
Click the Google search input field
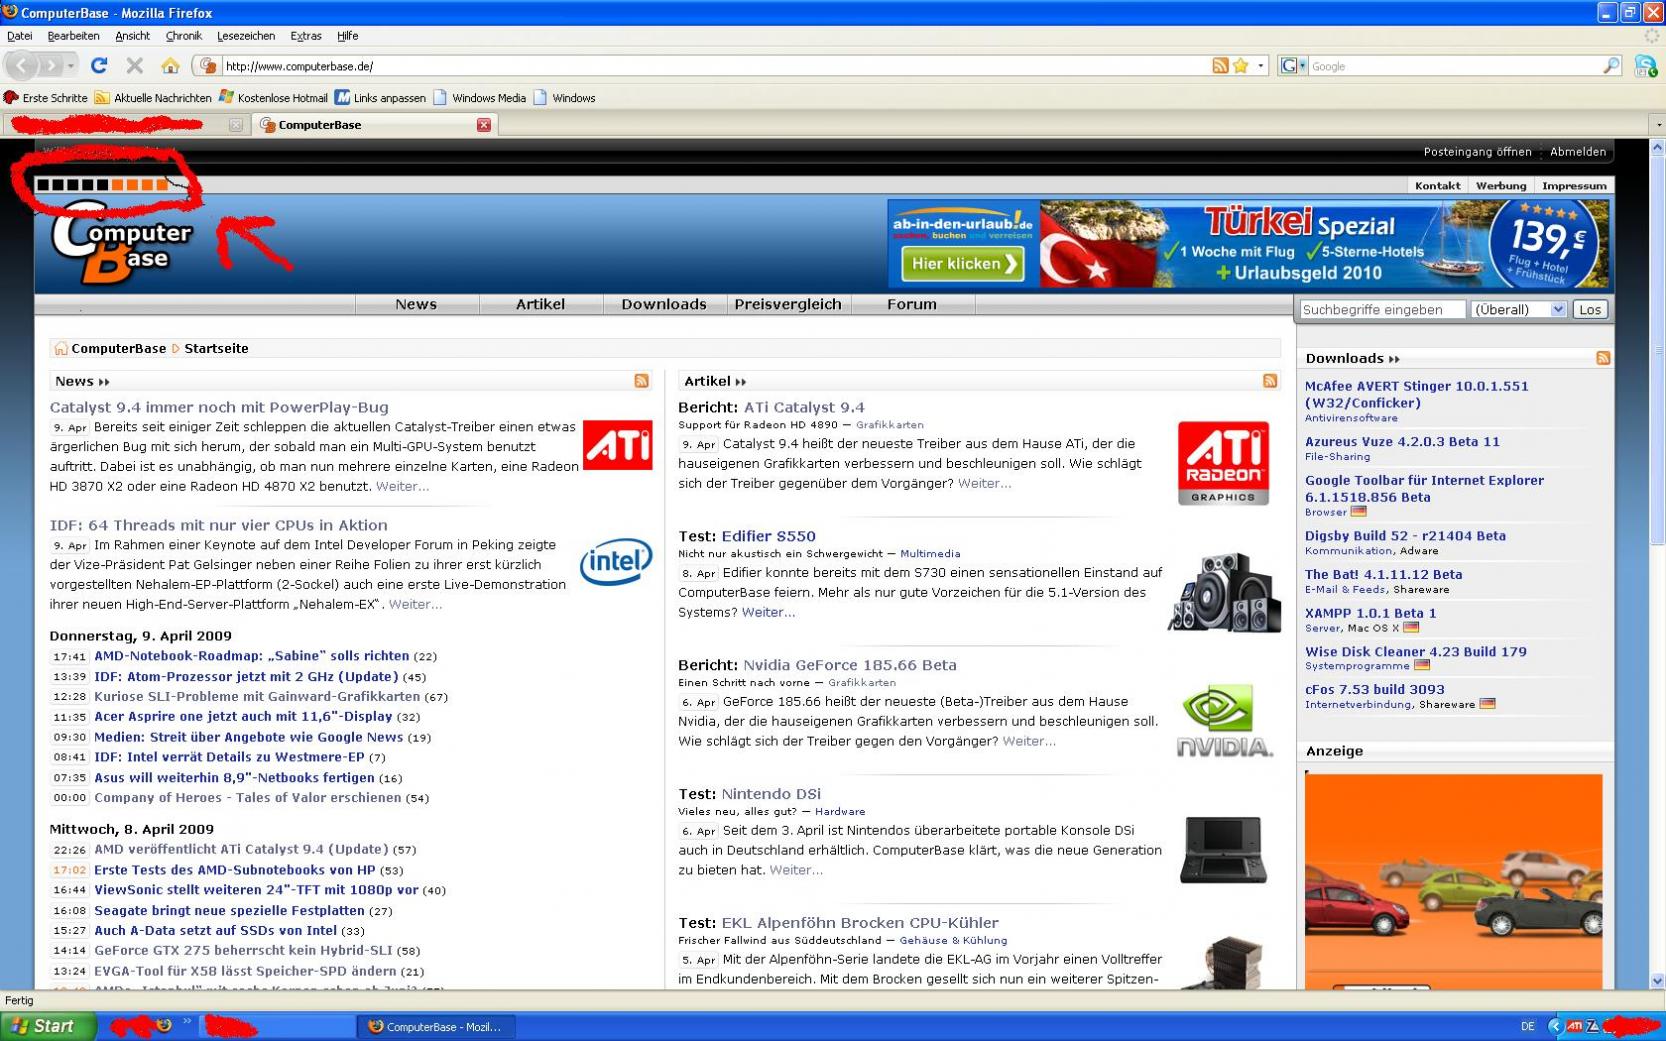[1455, 66]
